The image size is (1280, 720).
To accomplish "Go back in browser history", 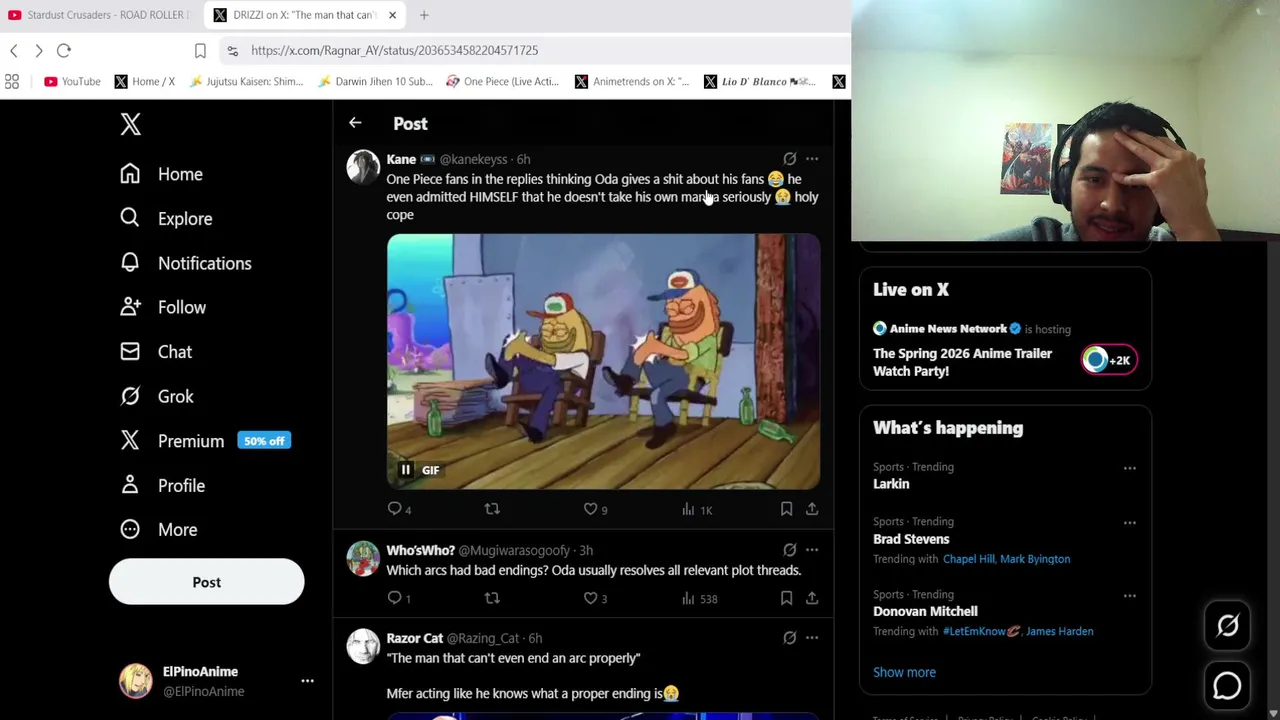I will pos(14,50).
